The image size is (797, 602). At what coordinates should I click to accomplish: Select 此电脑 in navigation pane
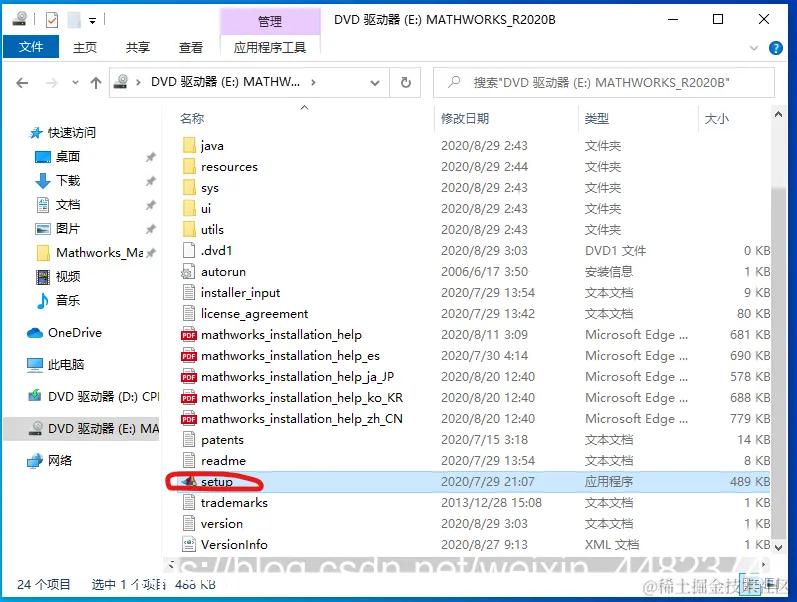pos(66,365)
